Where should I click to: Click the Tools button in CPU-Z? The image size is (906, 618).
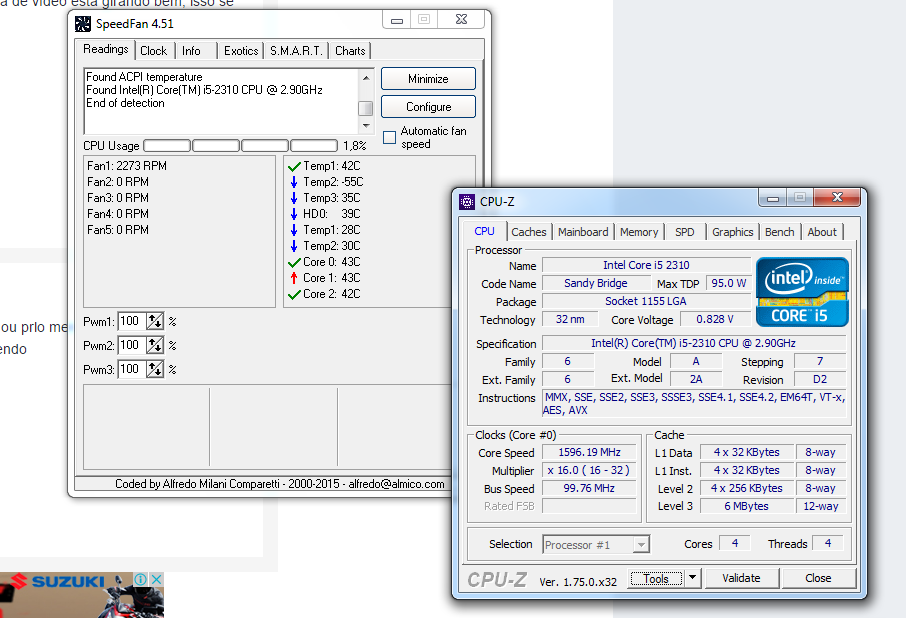656,578
